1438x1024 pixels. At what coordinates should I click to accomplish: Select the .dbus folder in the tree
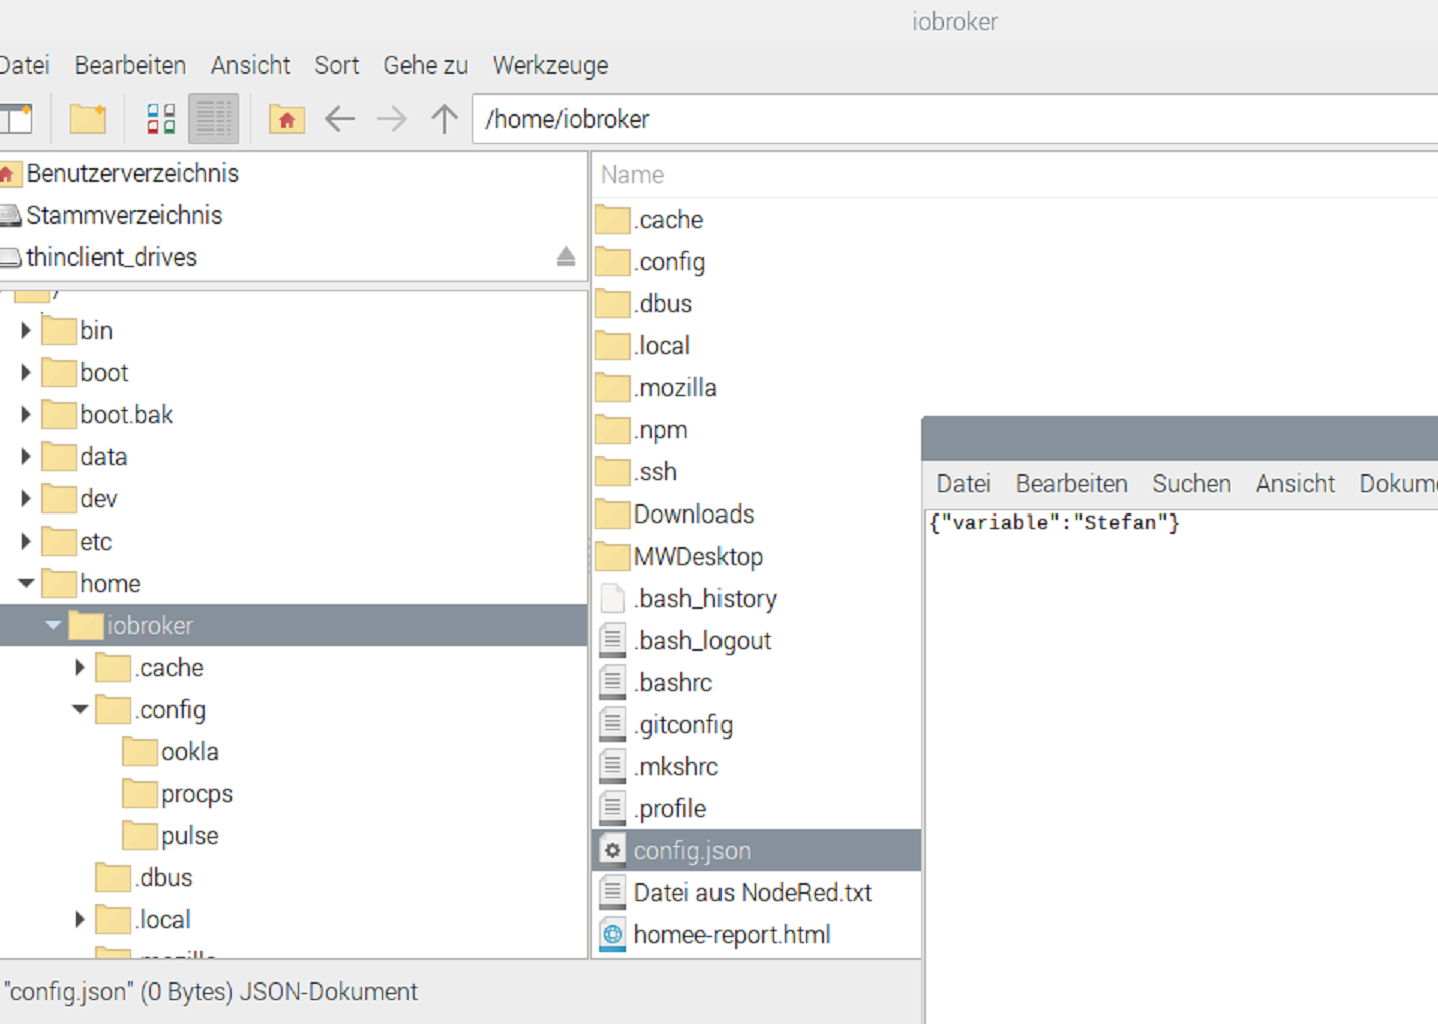[165, 877]
